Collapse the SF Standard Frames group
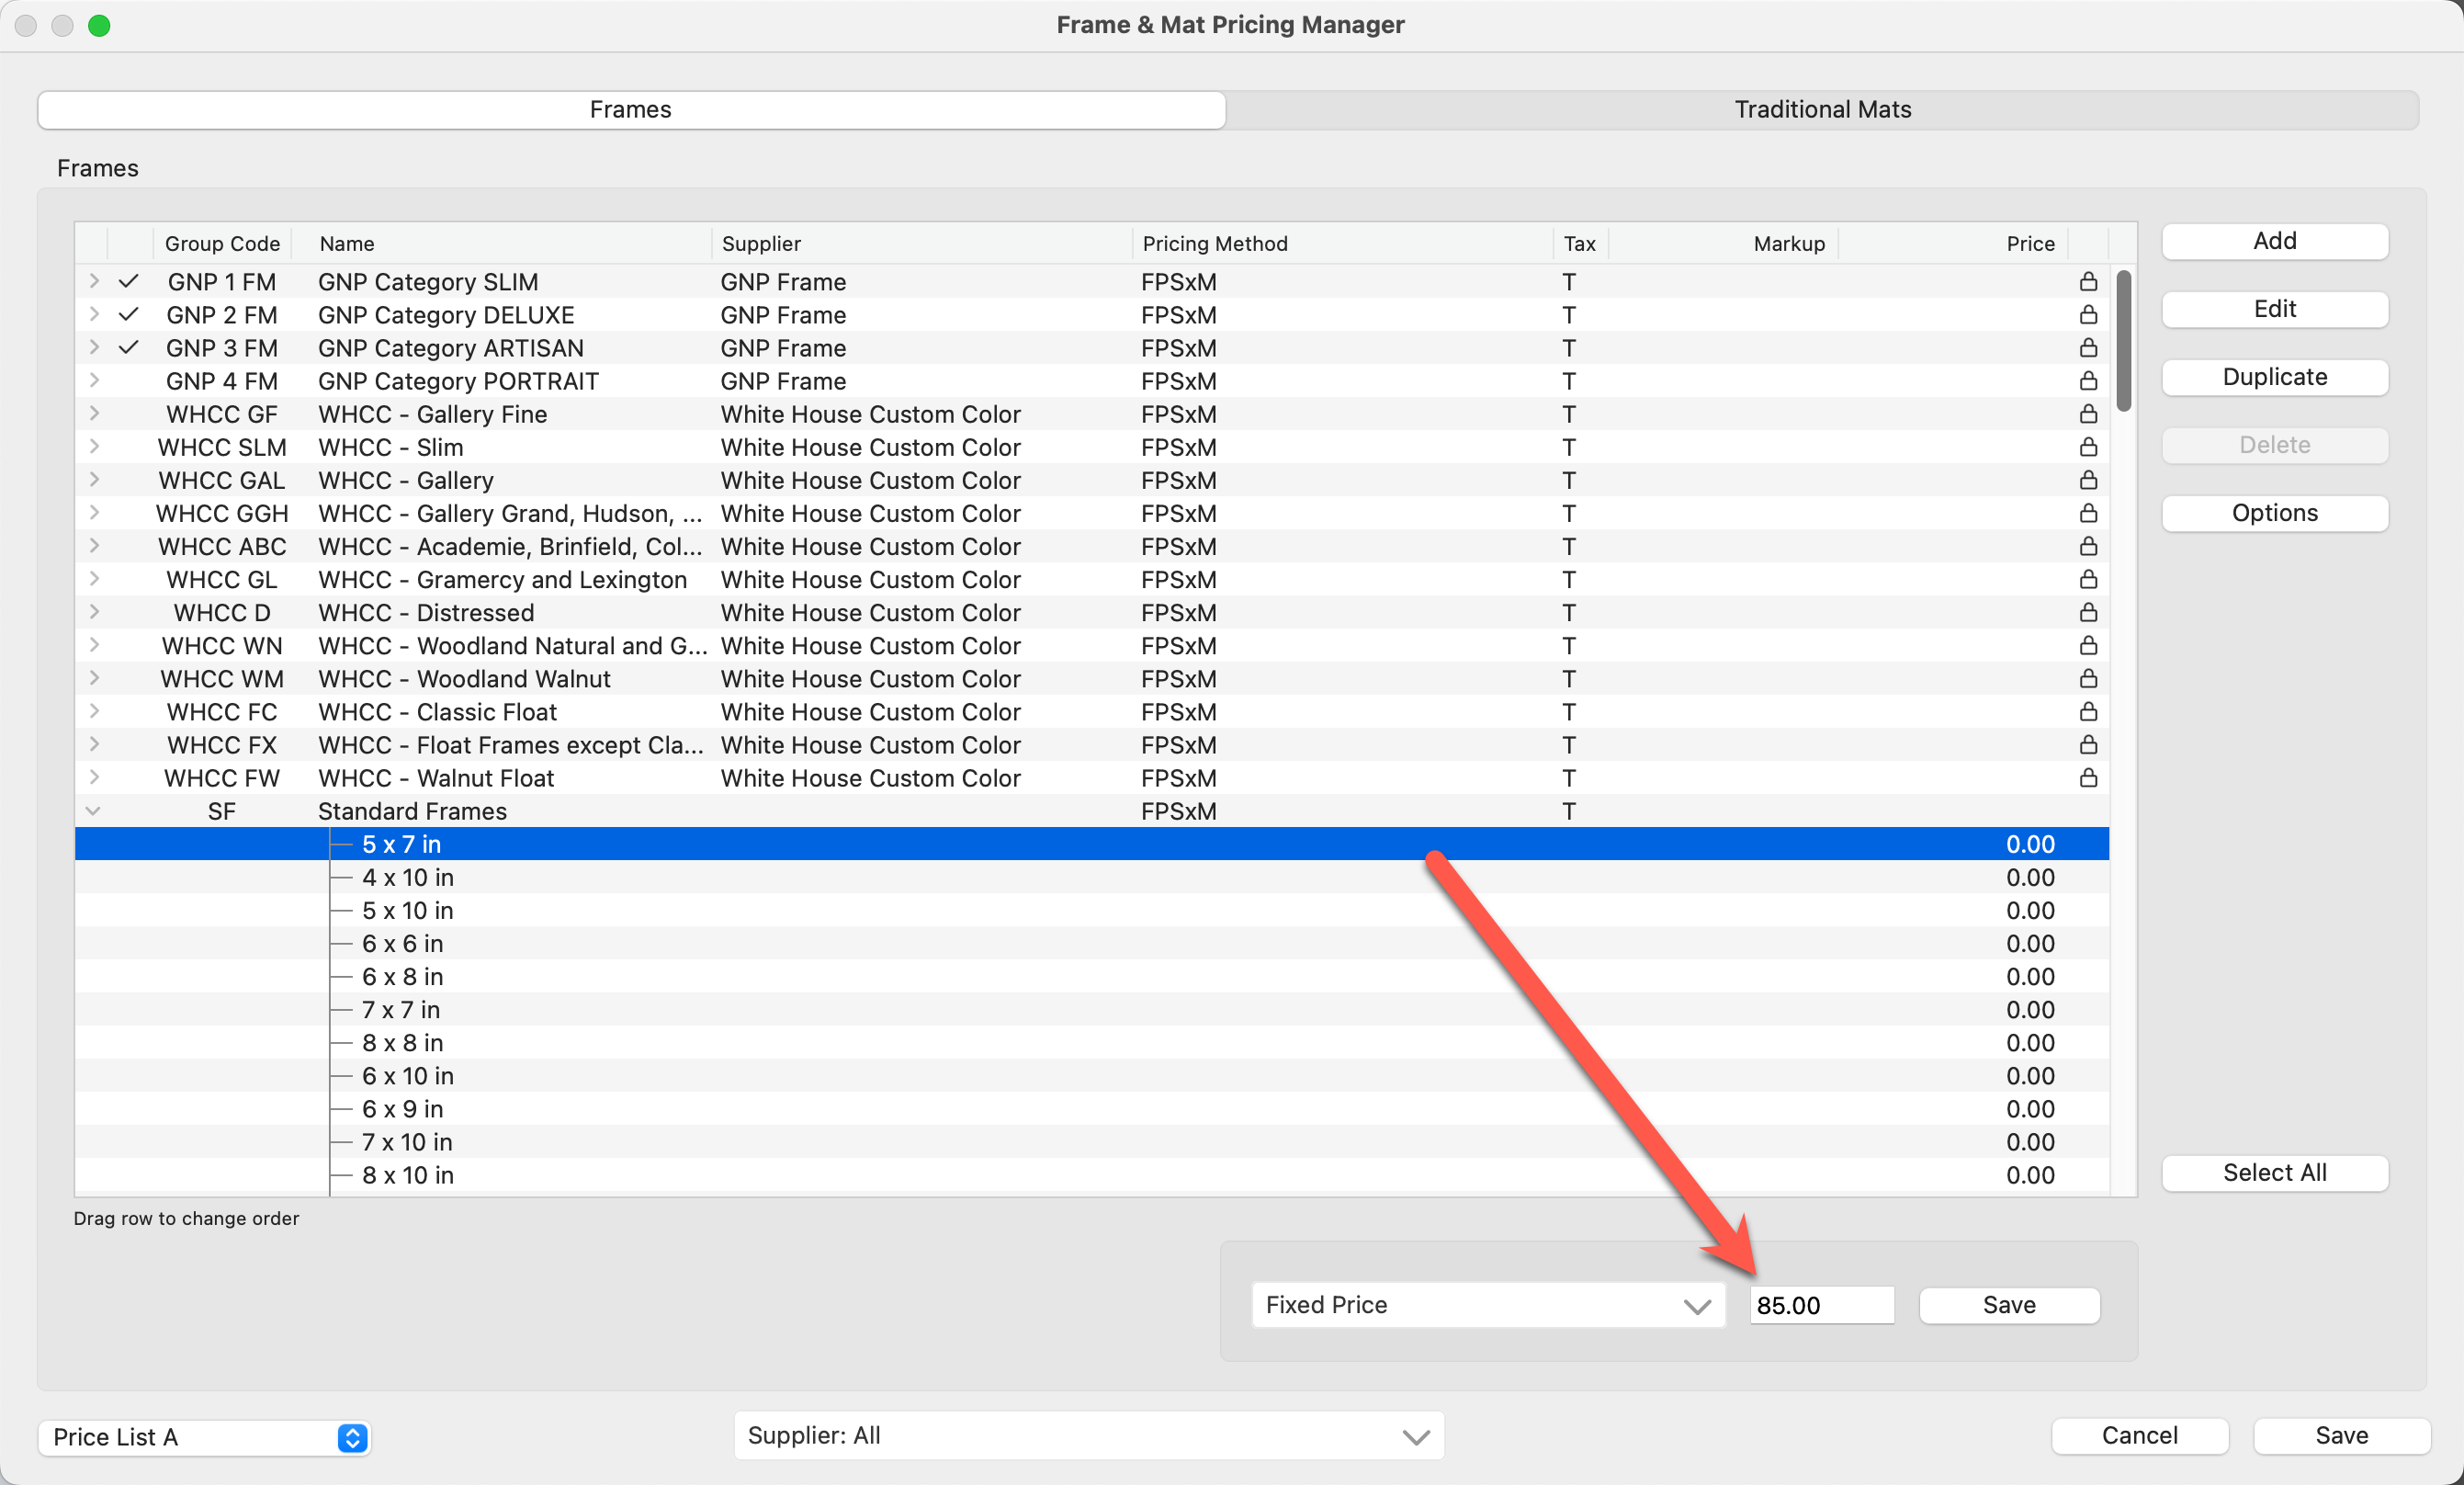This screenshot has height=1485, width=2464. (x=93, y=811)
